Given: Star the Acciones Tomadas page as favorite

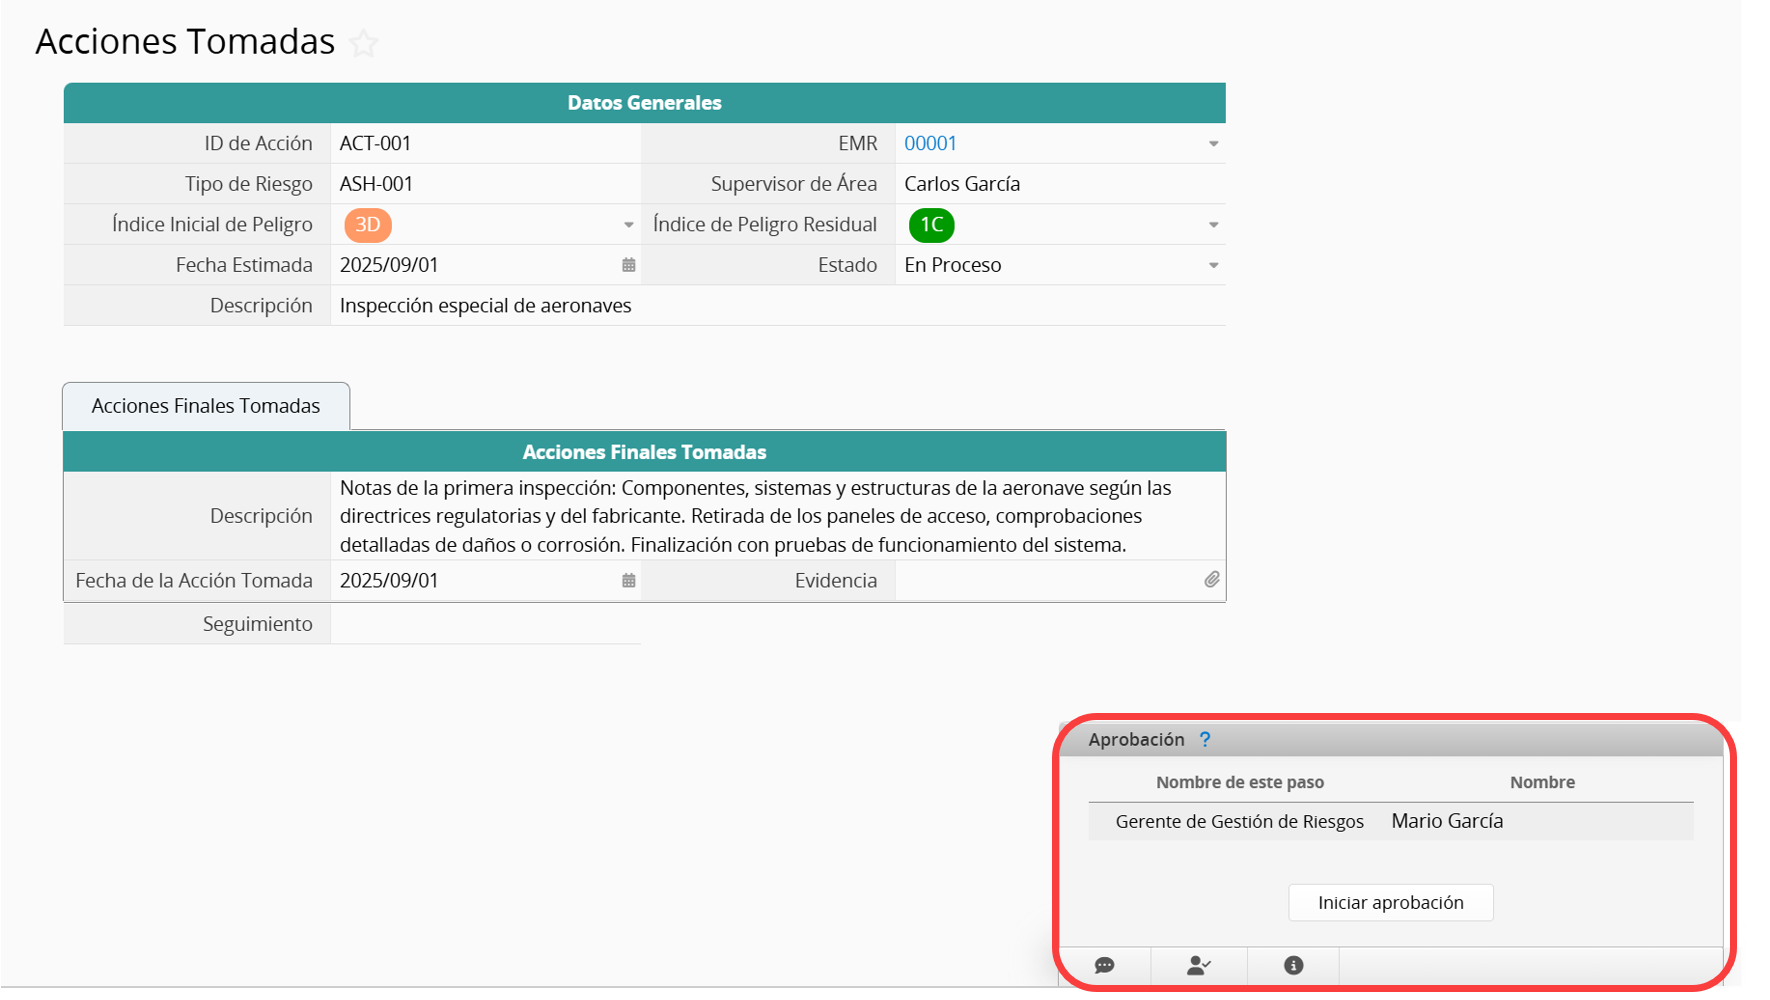Looking at the screenshot, I should click(x=365, y=43).
